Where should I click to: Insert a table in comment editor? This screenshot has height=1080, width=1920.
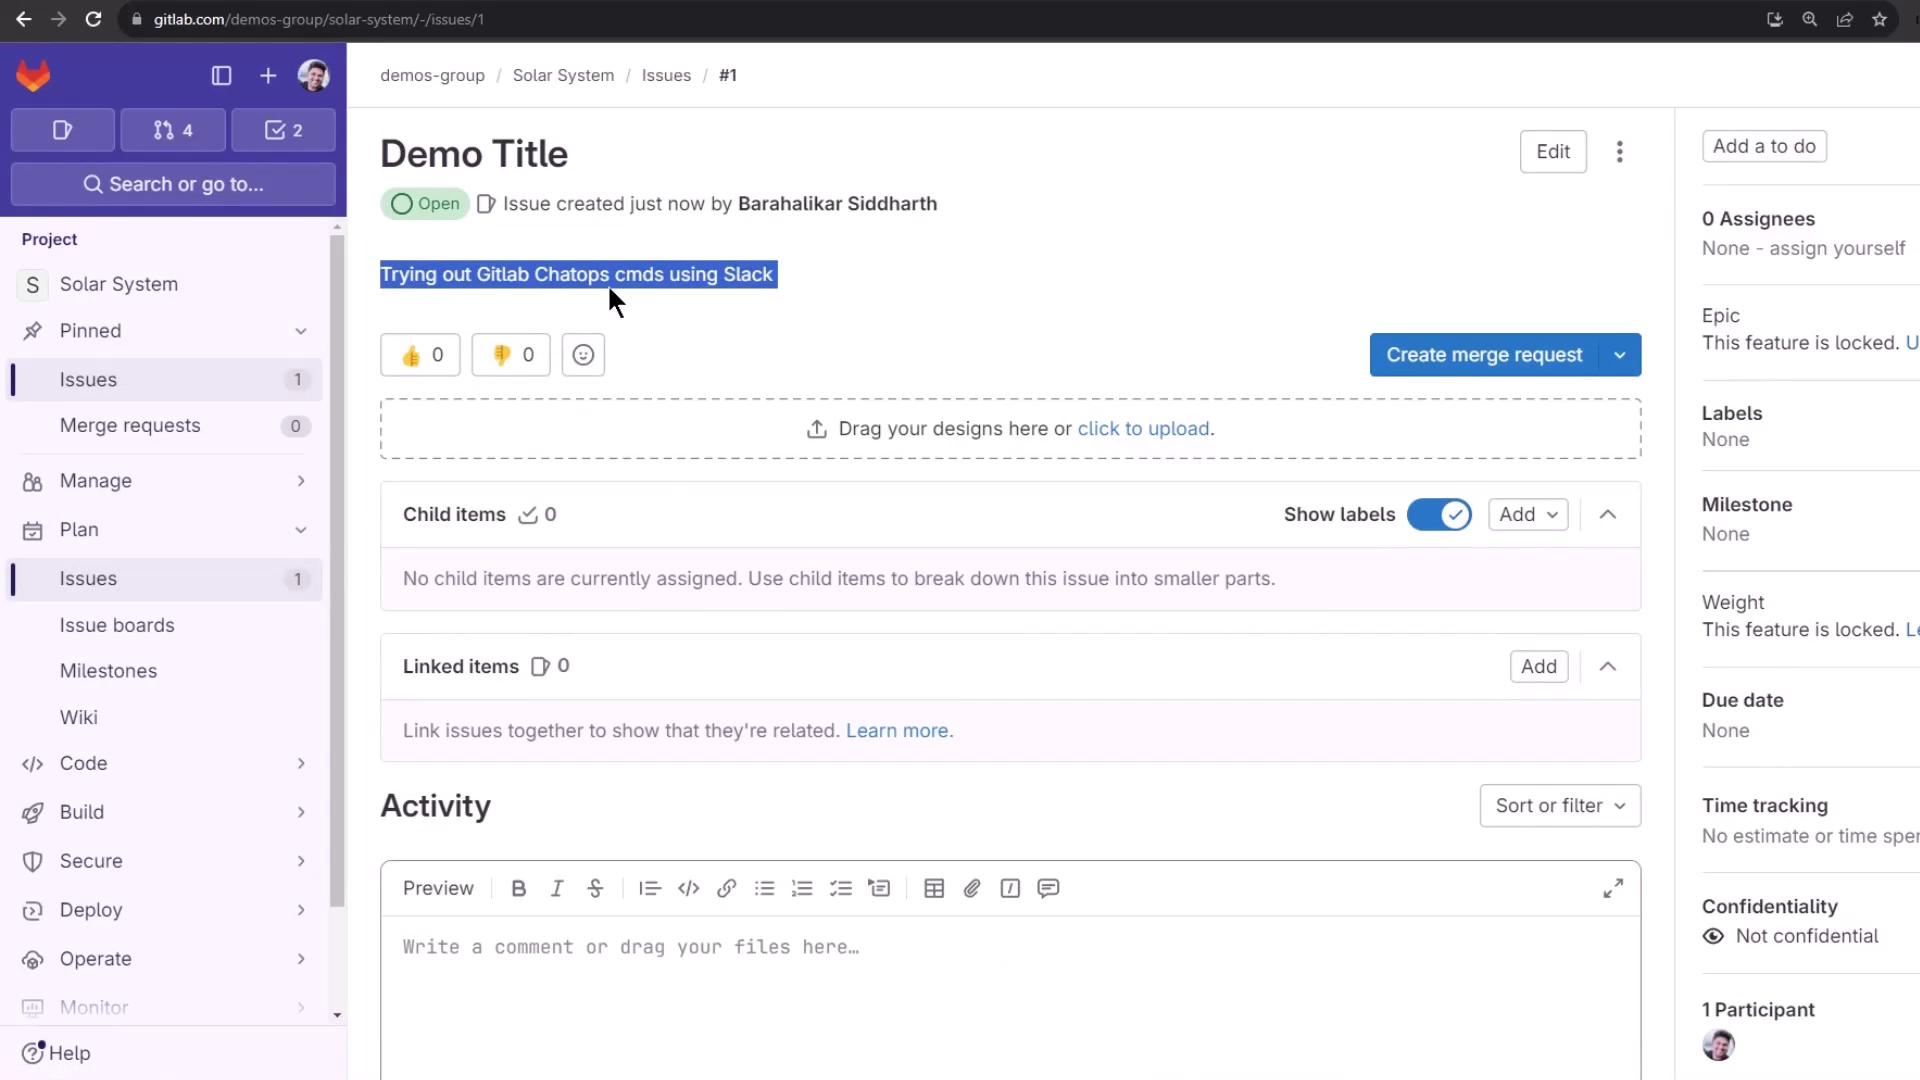point(934,888)
